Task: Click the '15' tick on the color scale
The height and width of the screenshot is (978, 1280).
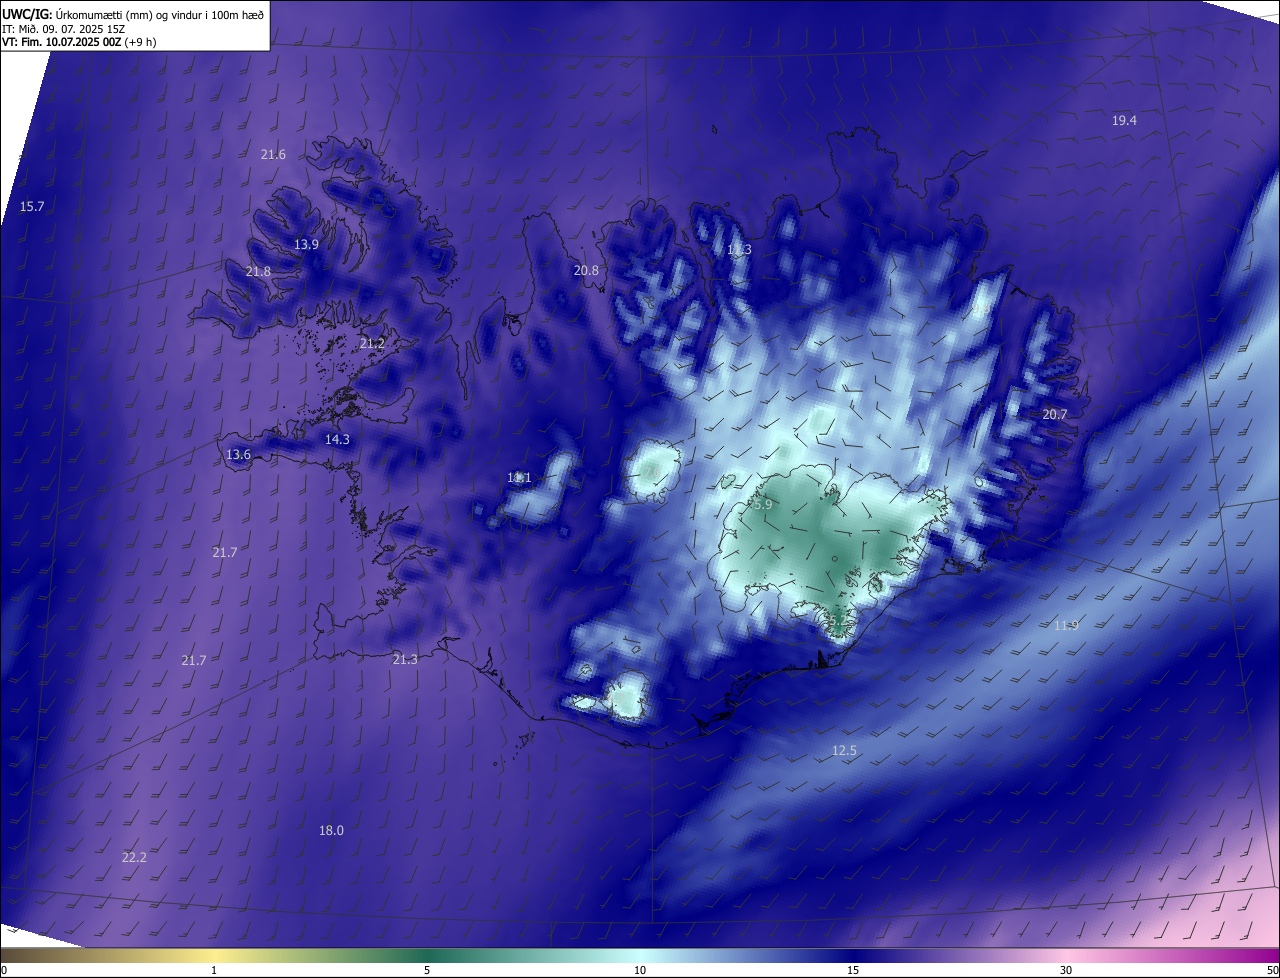Action: point(853,970)
